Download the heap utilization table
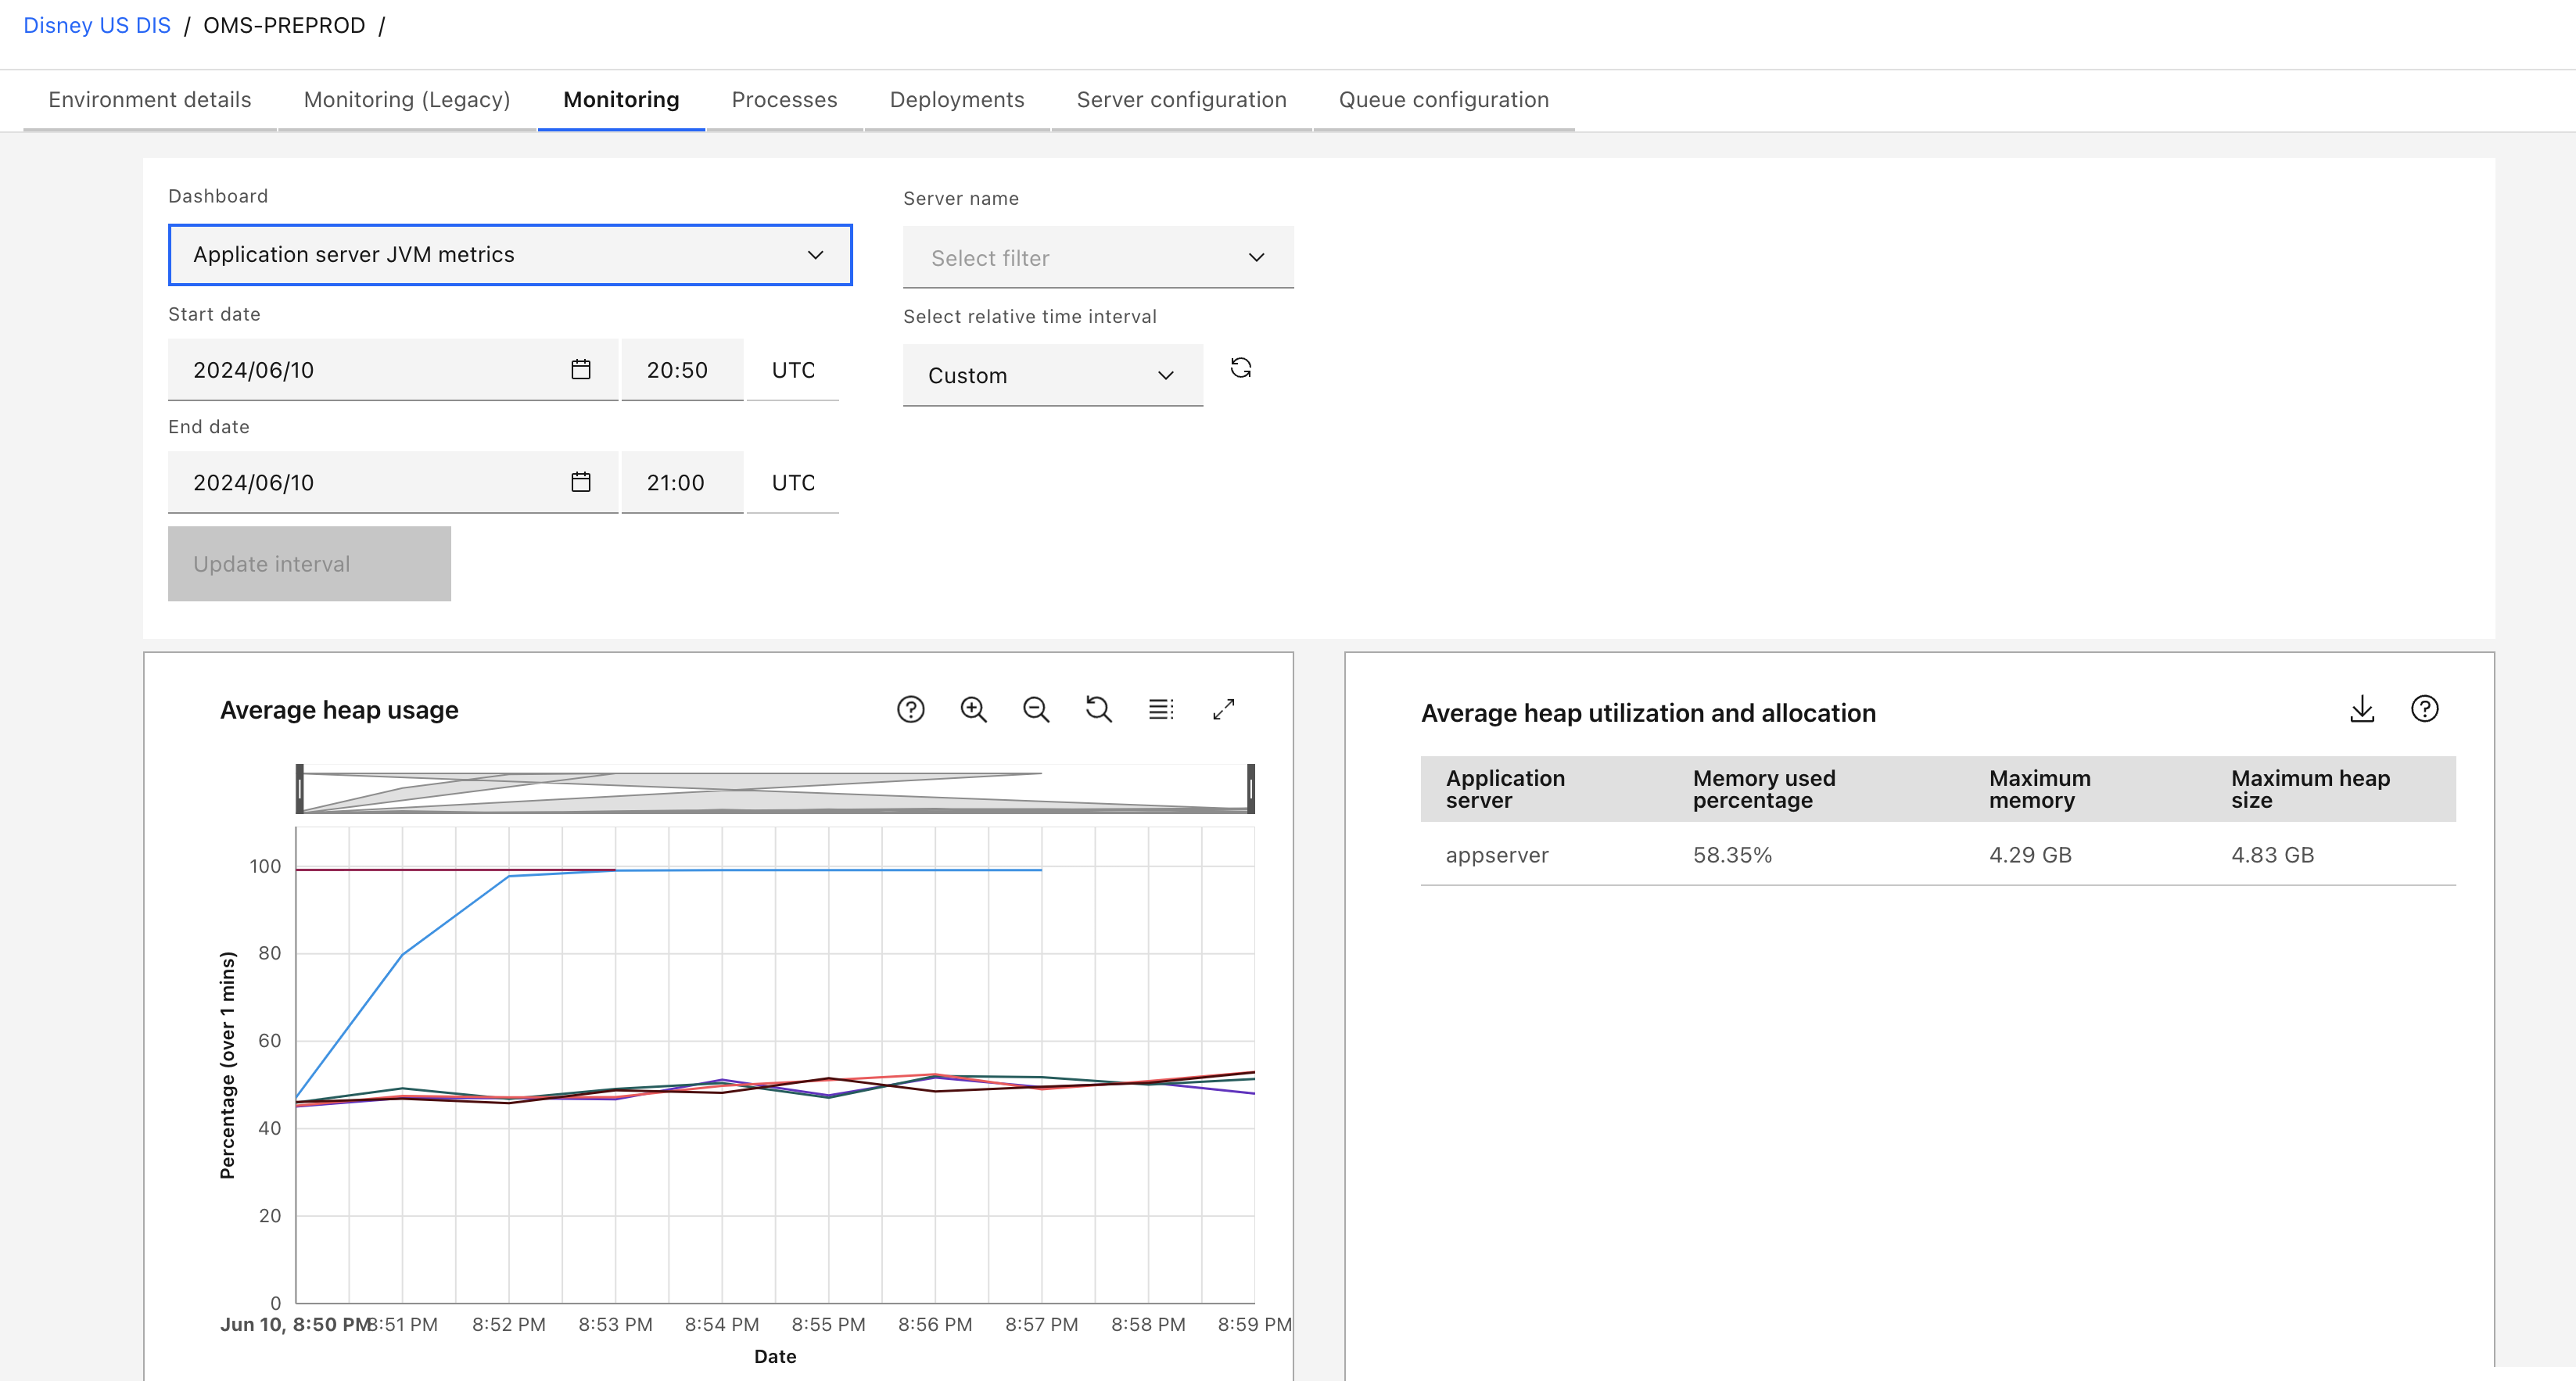The width and height of the screenshot is (2576, 1381). tap(2362, 709)
